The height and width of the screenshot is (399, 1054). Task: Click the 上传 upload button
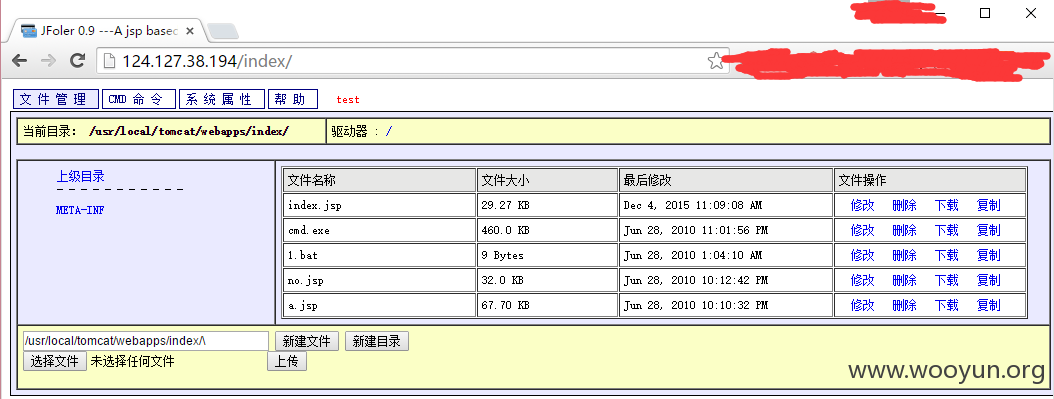pos(287,361)
